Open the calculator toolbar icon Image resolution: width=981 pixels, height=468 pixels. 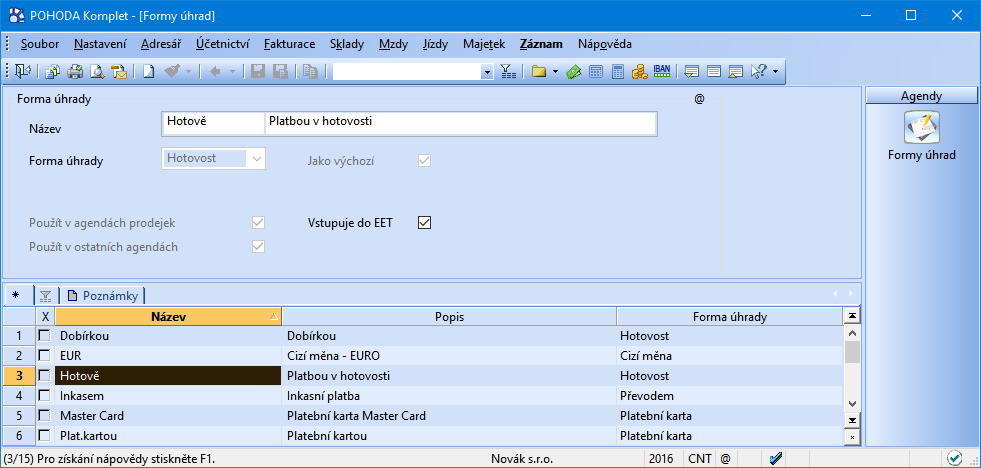click(x=618, y=72)
